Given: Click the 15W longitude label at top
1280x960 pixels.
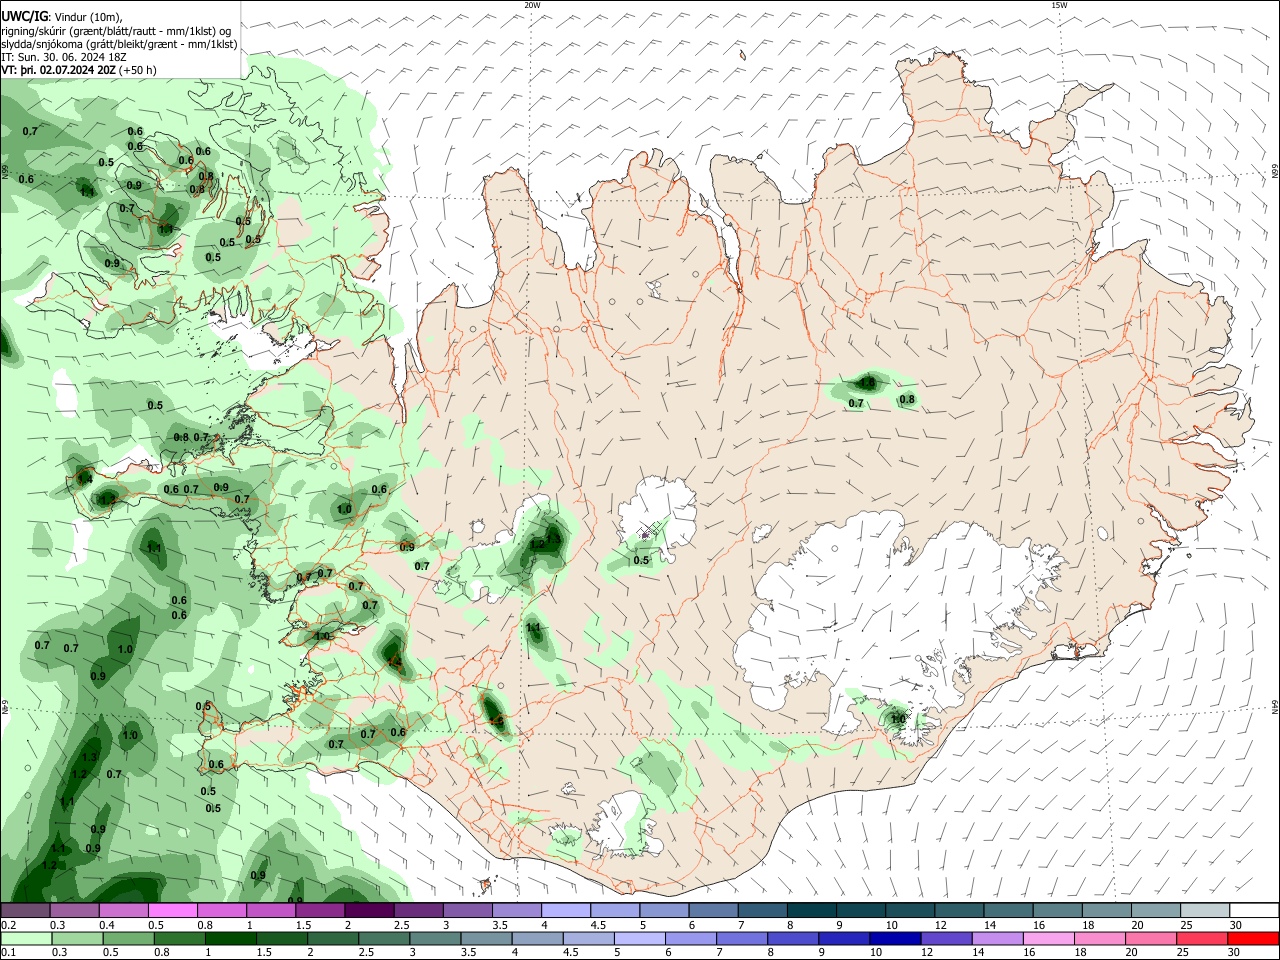Looking at the screenshot, I should pos(1059,5).
